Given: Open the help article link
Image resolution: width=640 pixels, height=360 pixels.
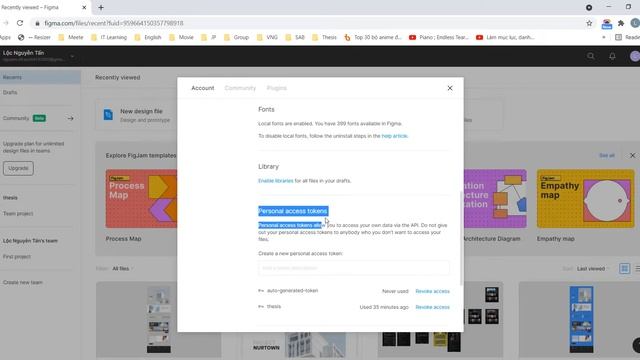Looking at the screenshot, I should (394, 136).
